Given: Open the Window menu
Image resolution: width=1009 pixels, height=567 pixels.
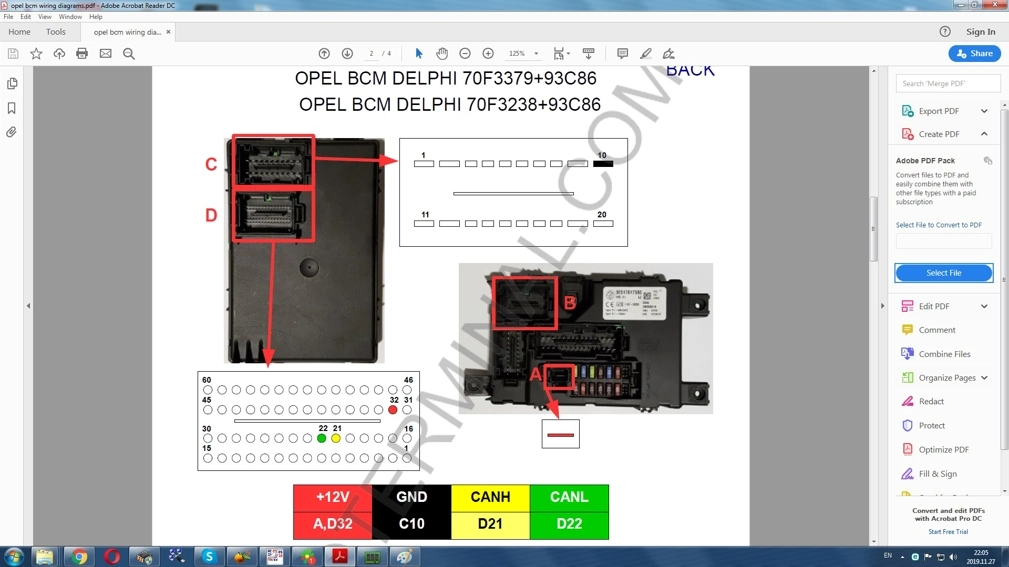Looking at the screenshot, I should pyautogui.click(x=70, y=17).
